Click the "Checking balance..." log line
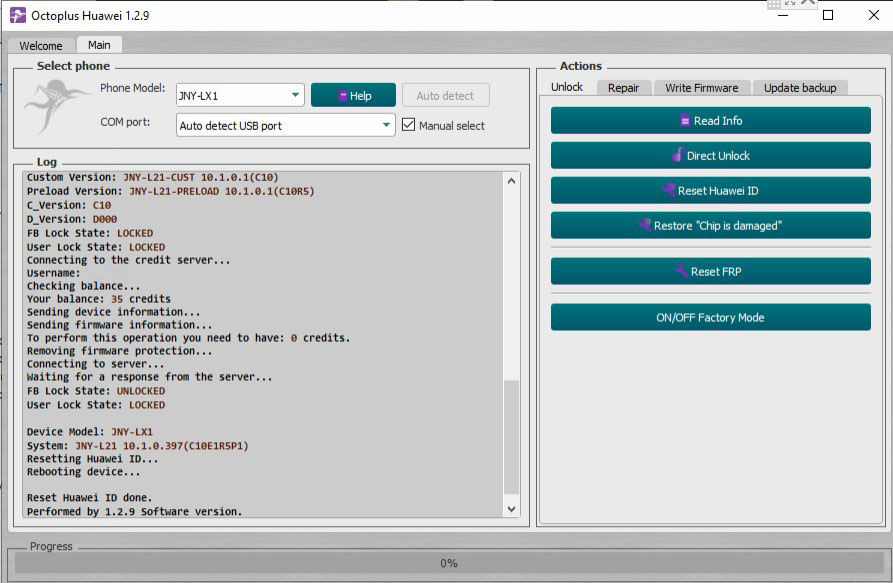 (83, 286)
